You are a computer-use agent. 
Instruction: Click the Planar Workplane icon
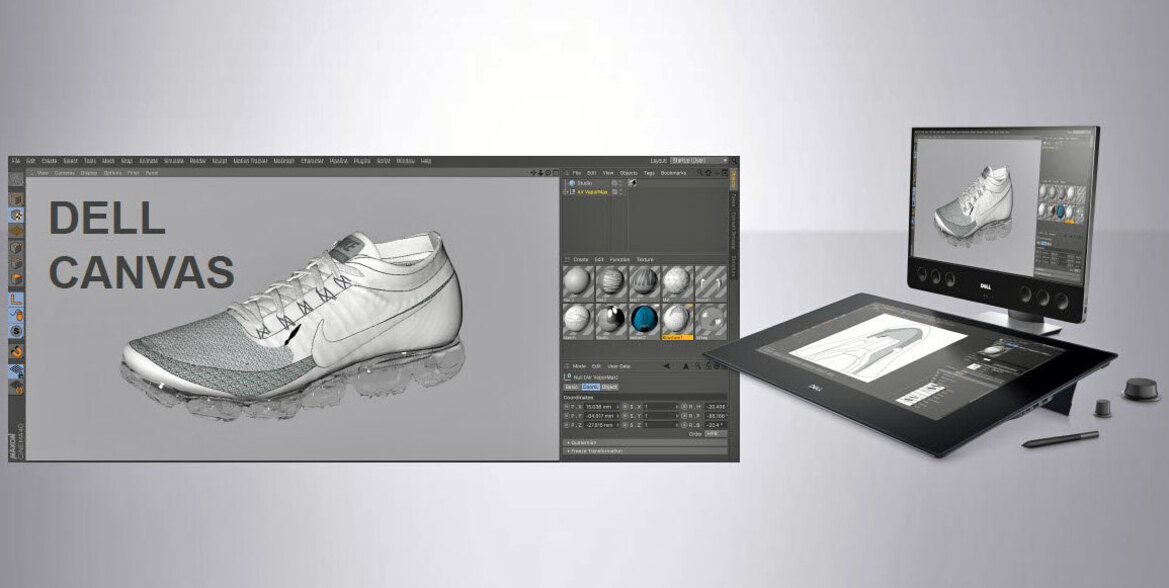16,386
